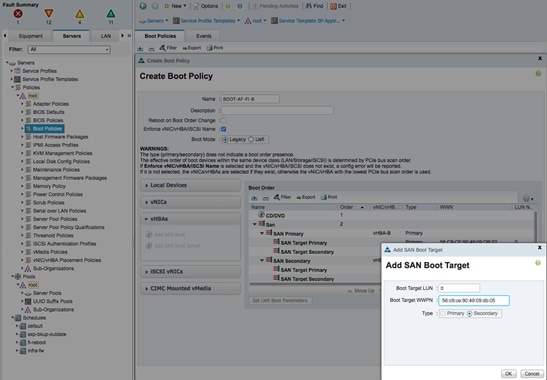Switch to the Equipment tab

coord(31,36)
